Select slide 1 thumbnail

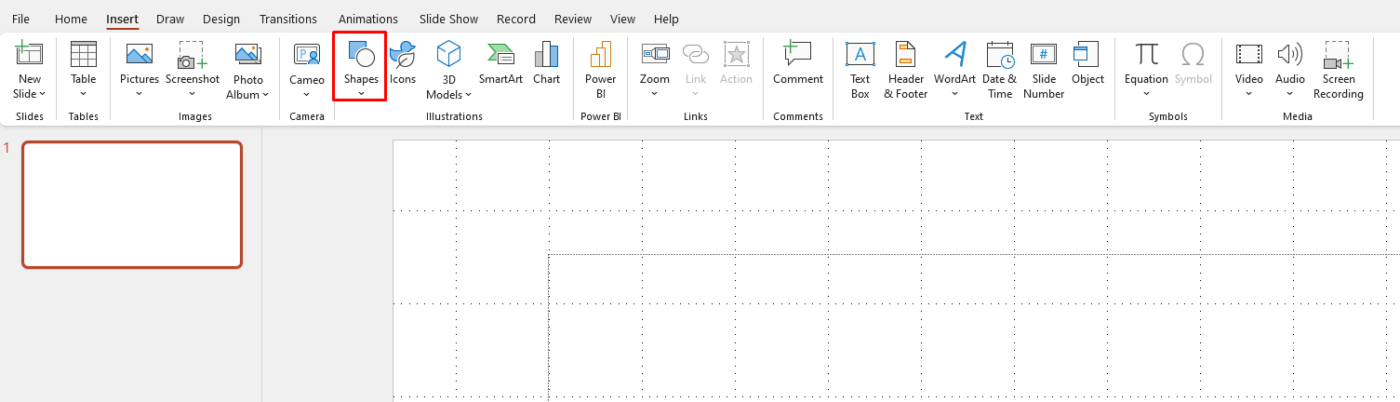tap(132, 205)
